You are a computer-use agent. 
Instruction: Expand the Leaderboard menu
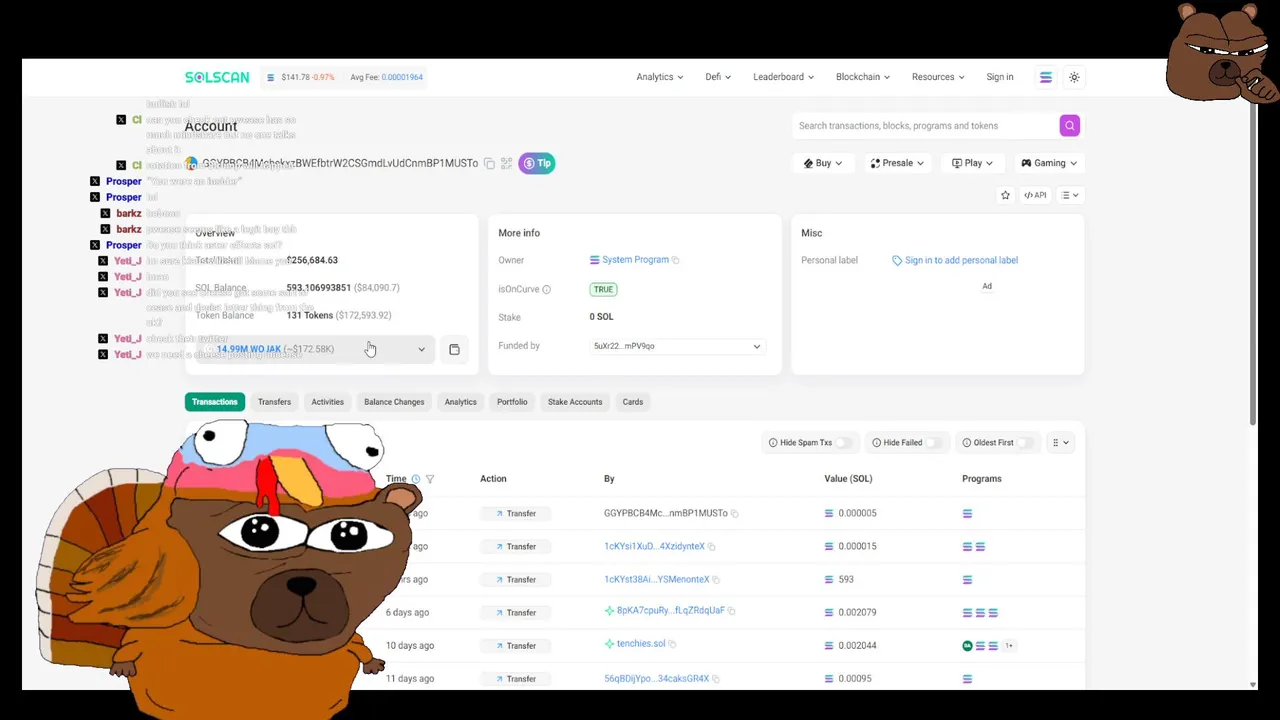[x=783, y=77]
